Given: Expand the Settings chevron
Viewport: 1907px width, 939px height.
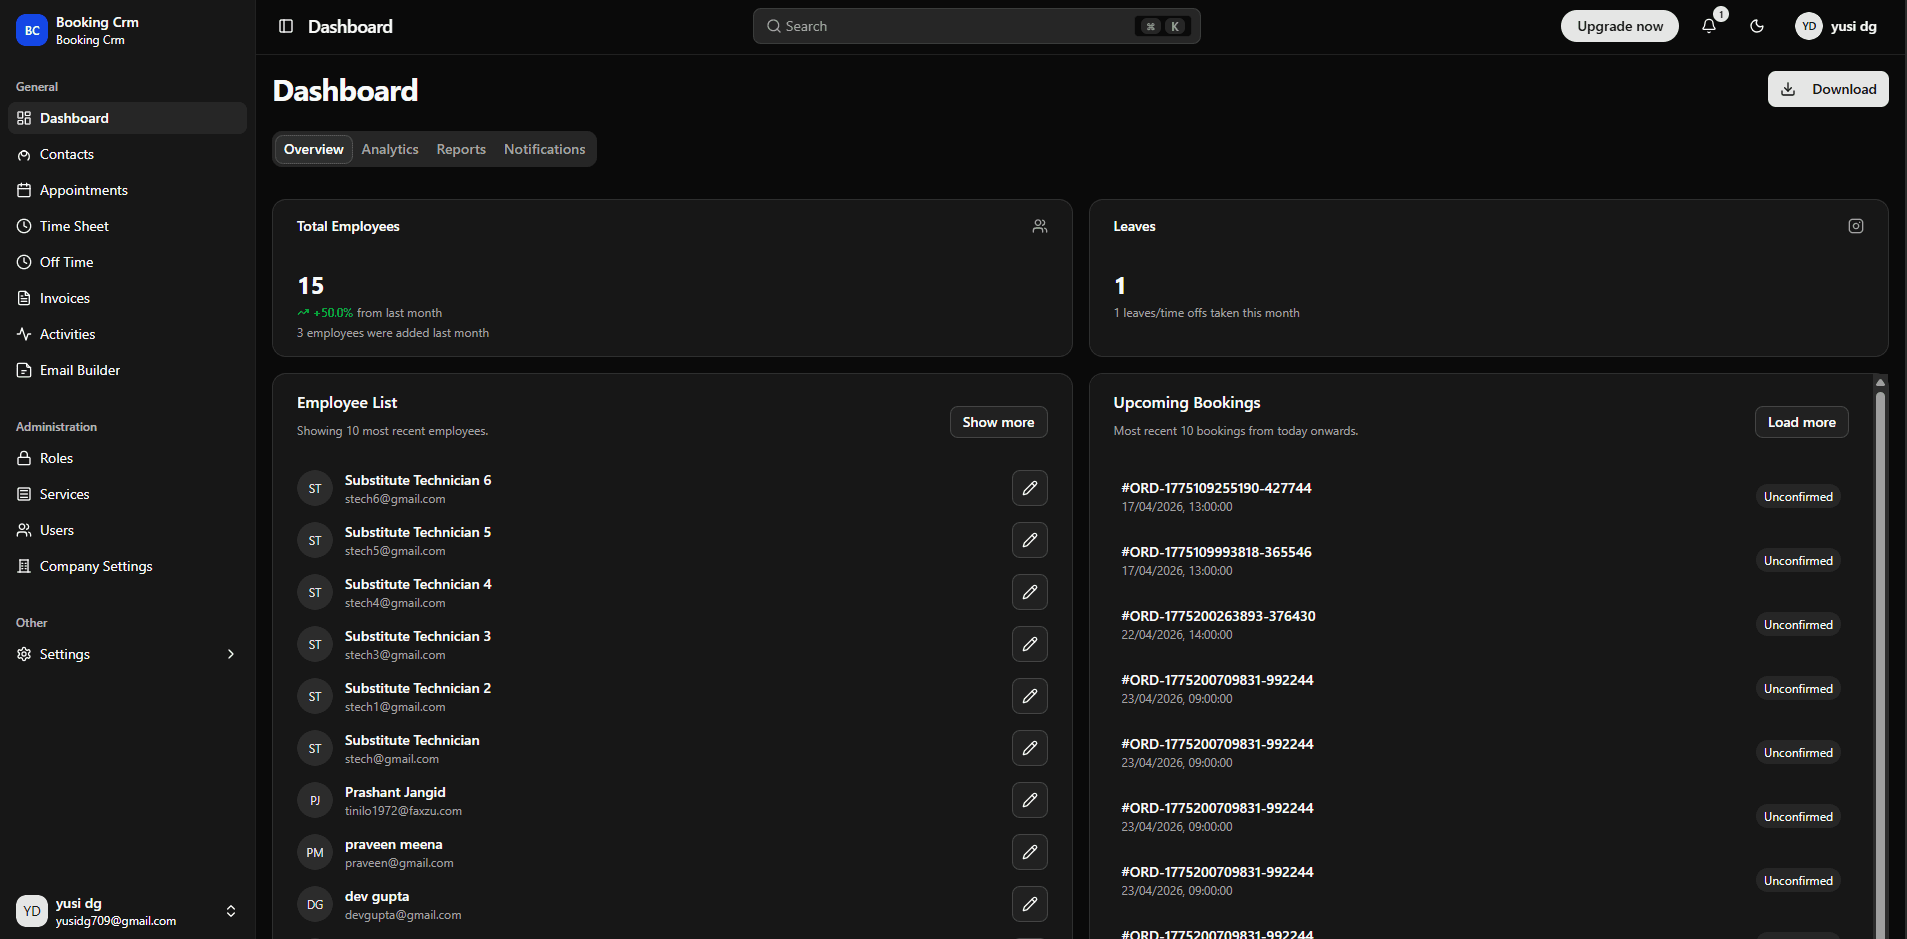Looking at the screenshot, I should (231, 654).
